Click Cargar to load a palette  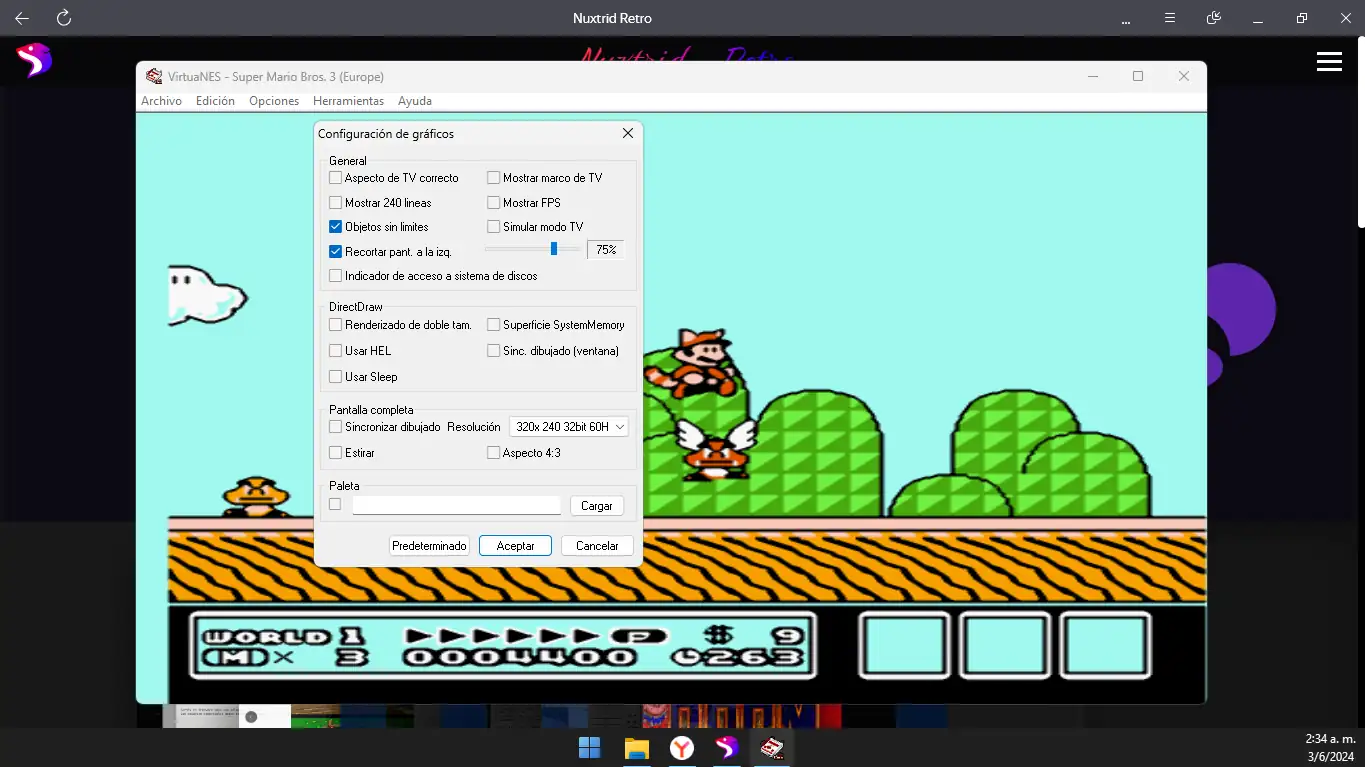(x=597, y=506)
